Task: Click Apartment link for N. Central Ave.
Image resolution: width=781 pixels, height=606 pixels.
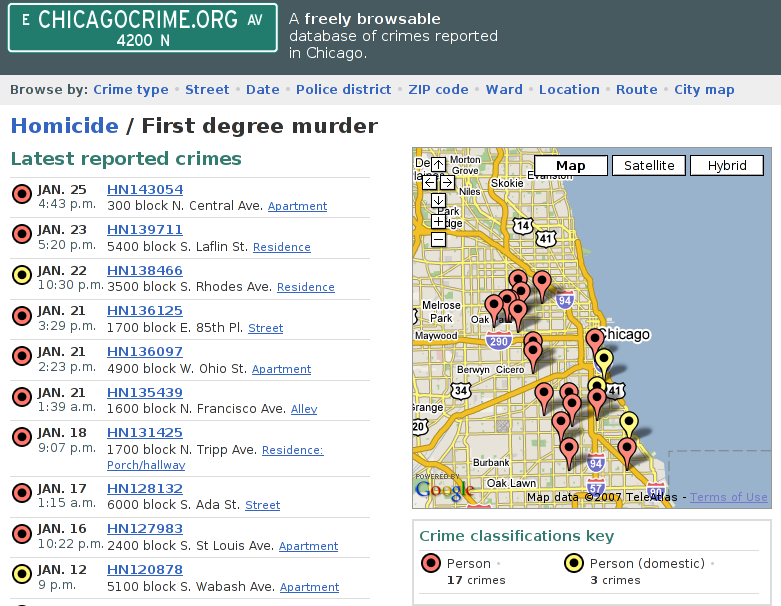Action: pos(297,206)
